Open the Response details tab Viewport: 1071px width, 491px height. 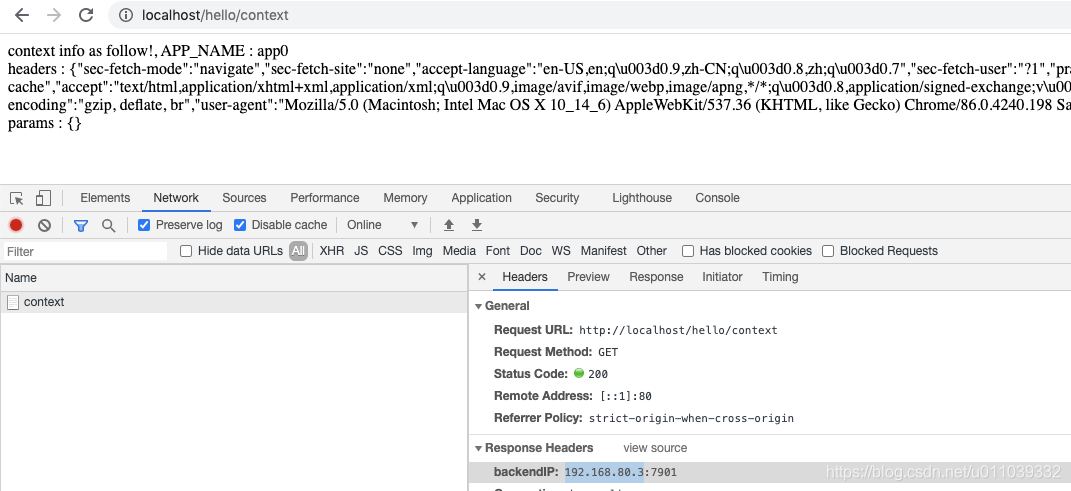656,277
